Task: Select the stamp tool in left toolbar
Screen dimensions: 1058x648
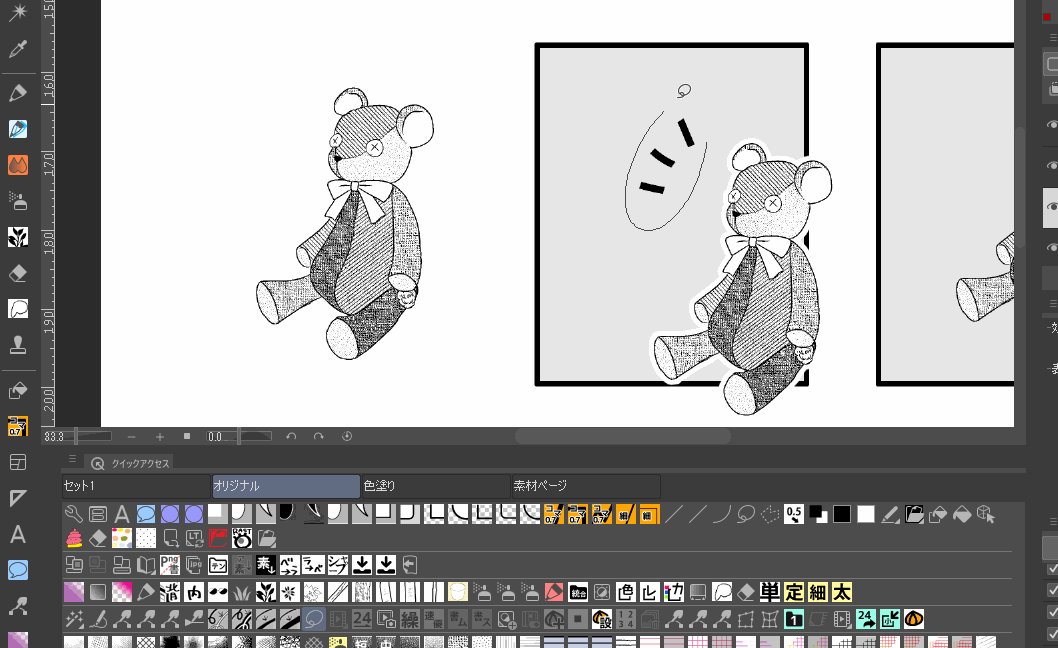Action: point(18,344)
